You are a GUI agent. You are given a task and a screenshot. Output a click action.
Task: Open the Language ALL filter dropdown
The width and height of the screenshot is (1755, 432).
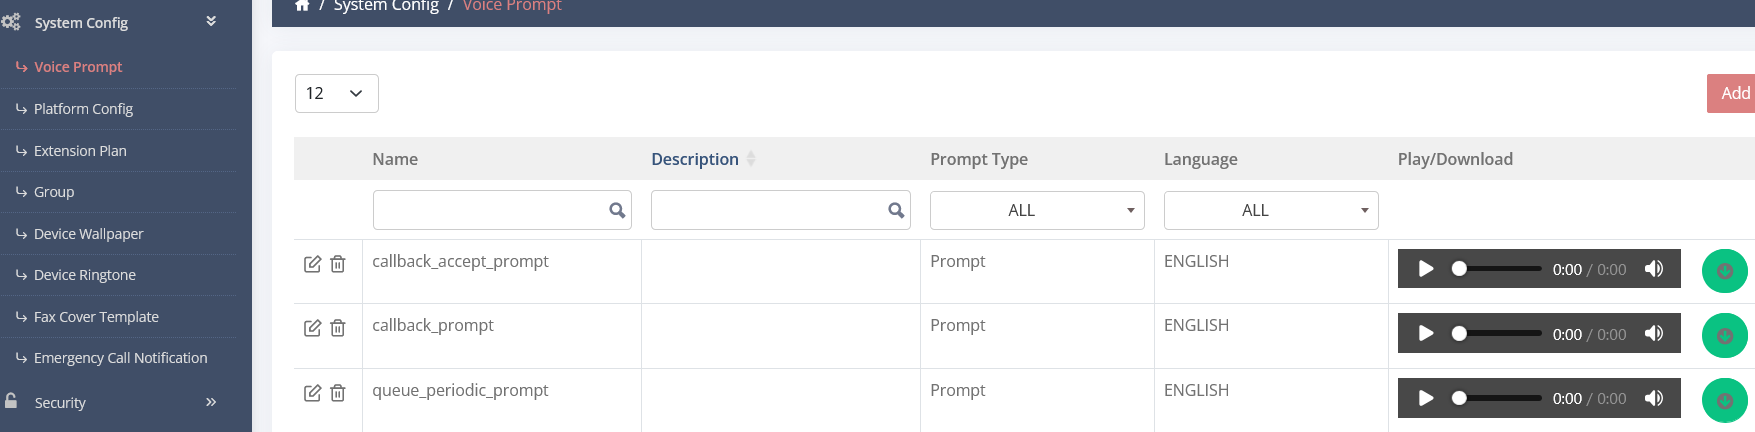(1271, 210)
